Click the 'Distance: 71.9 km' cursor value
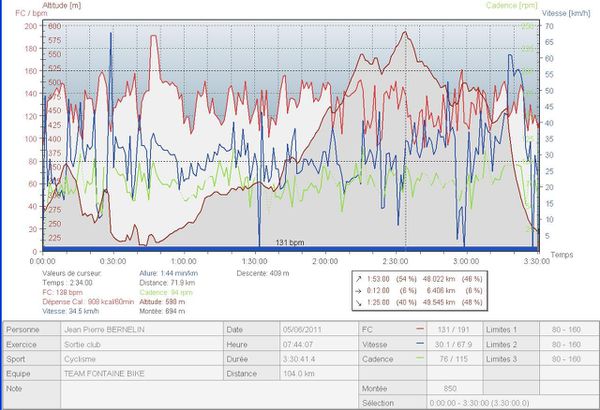Viewport: 600px width, 410px height. tap(167, 283)
